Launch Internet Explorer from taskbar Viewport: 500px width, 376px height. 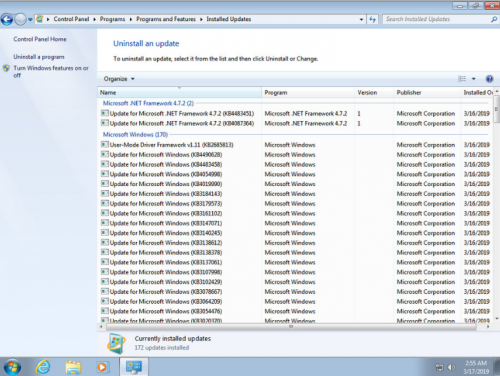click(x=43, y=367)
